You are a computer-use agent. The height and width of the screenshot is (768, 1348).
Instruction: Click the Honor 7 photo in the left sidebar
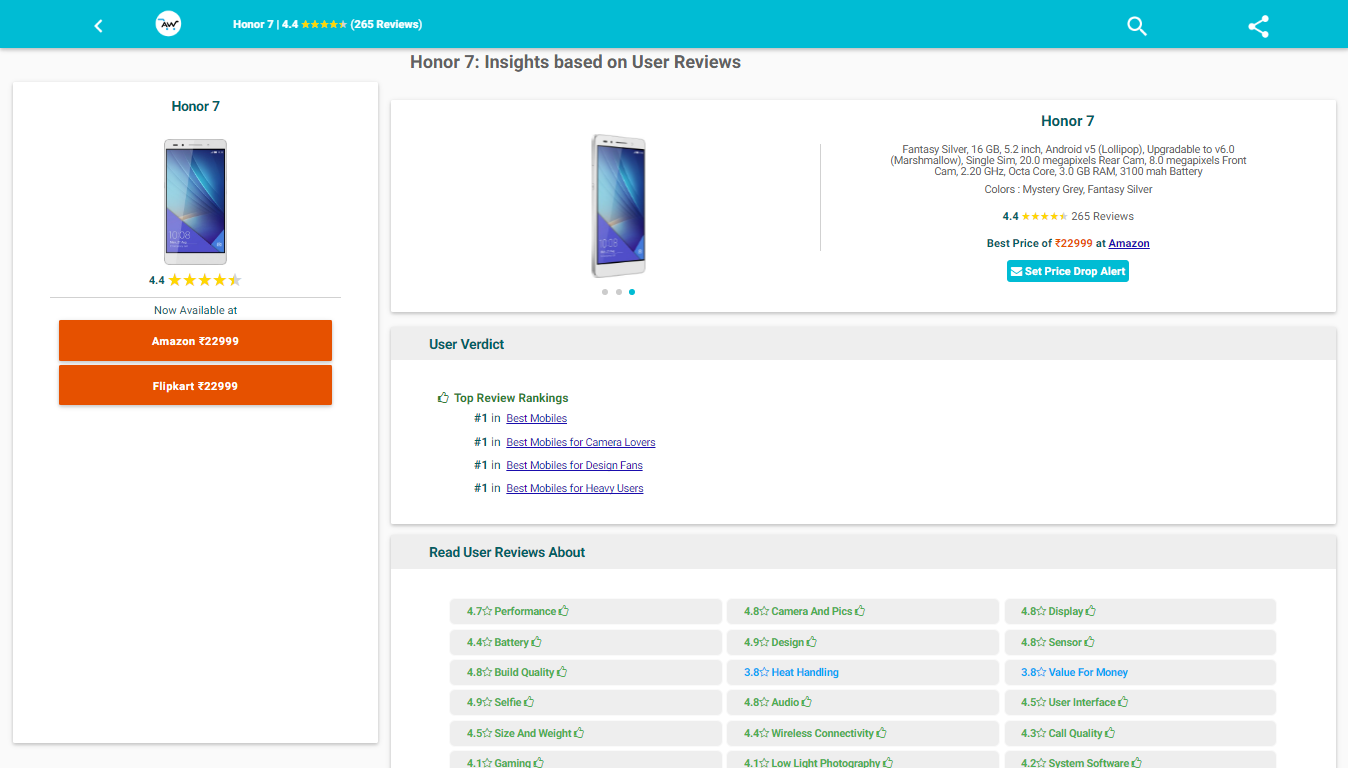click(195, 202)
